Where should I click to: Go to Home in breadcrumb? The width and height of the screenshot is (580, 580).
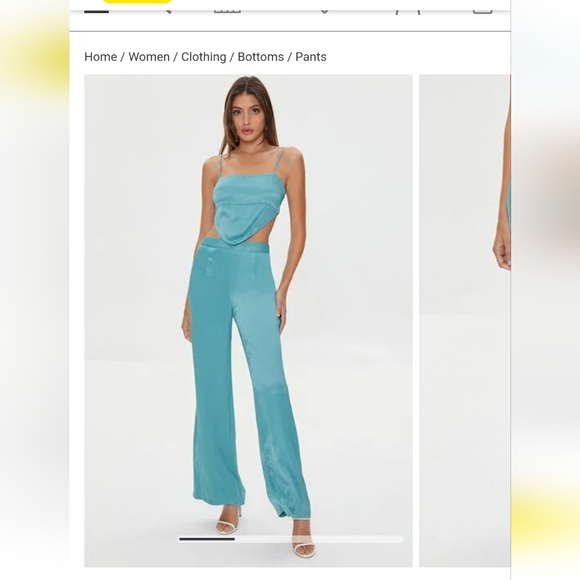point(100,57)
